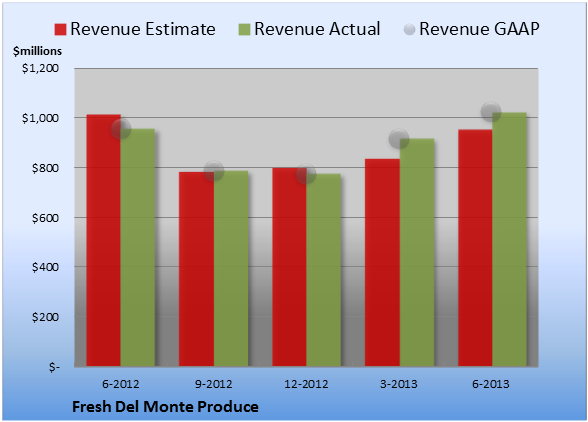Screen dimensions: 588x422
Task: Select the green actual bar for 6-2013
Action: click(509, 239)
